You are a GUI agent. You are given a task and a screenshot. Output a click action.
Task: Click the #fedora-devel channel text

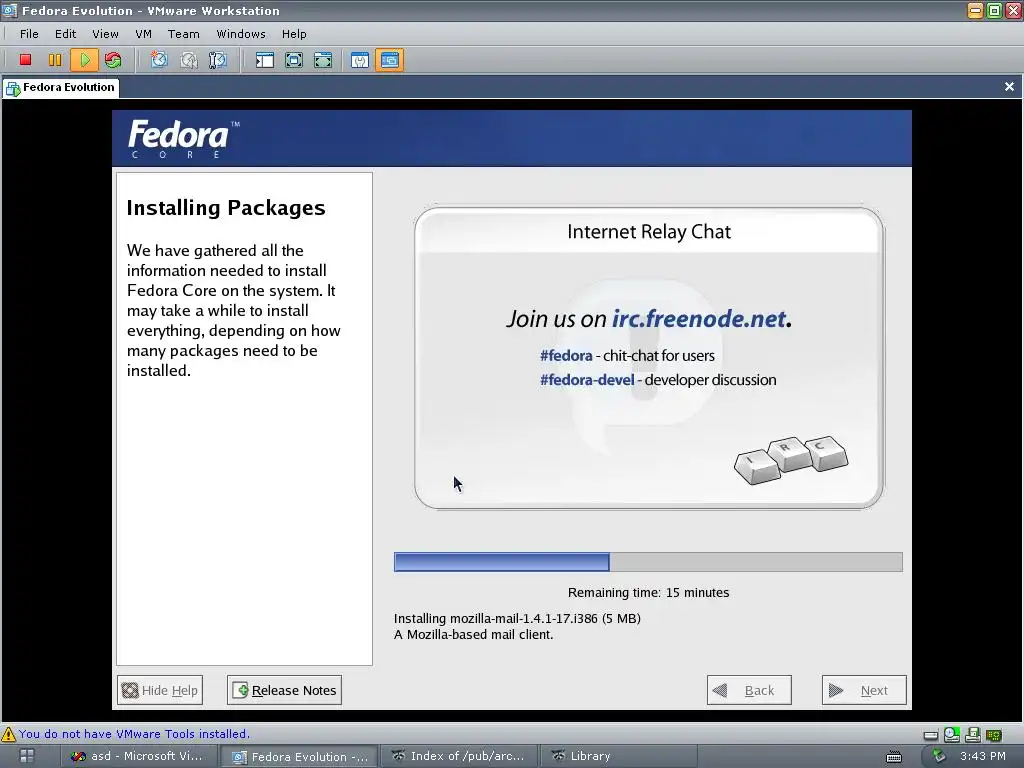(x=586, y=380)
